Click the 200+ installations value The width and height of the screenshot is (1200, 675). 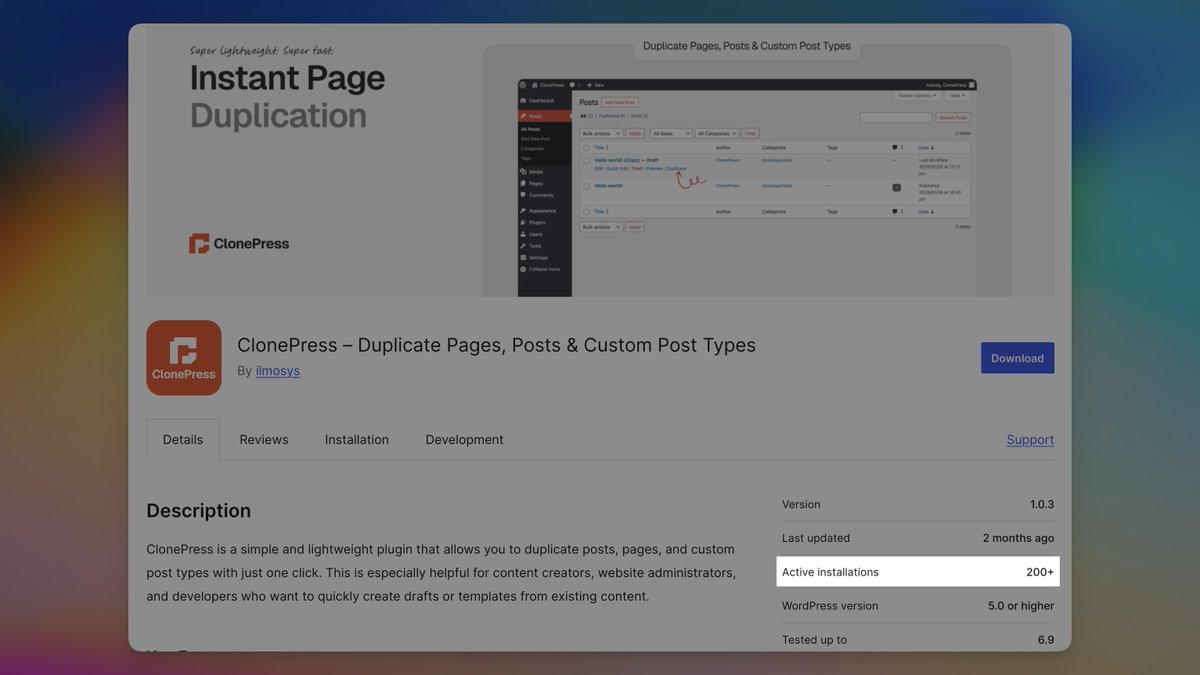tap(1040, 572)
